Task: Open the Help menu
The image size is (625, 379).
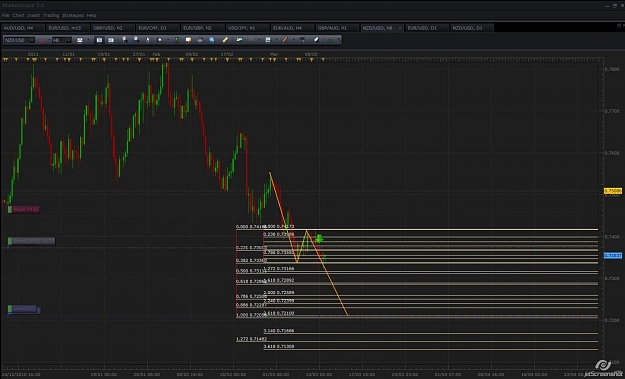Action: [x=91, y=15]
